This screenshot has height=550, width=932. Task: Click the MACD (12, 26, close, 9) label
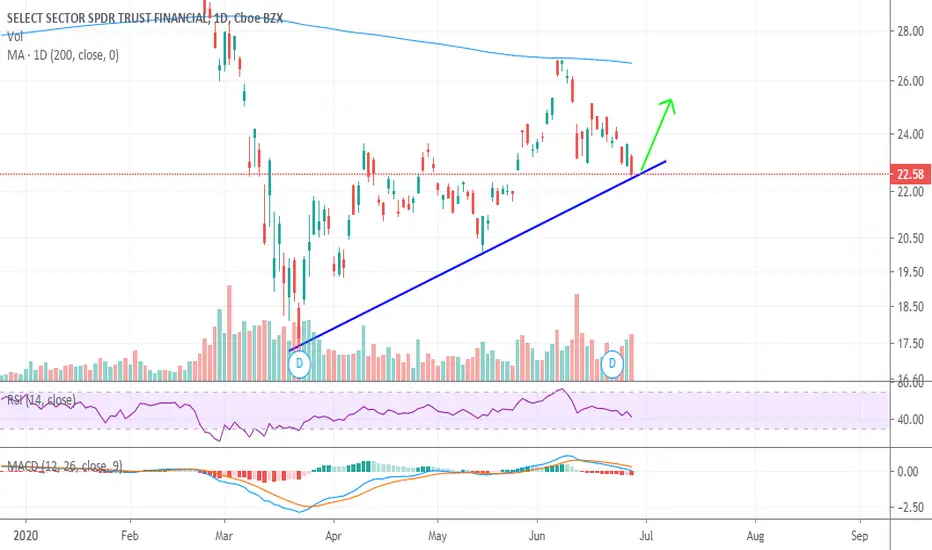(x=64, y=466)
